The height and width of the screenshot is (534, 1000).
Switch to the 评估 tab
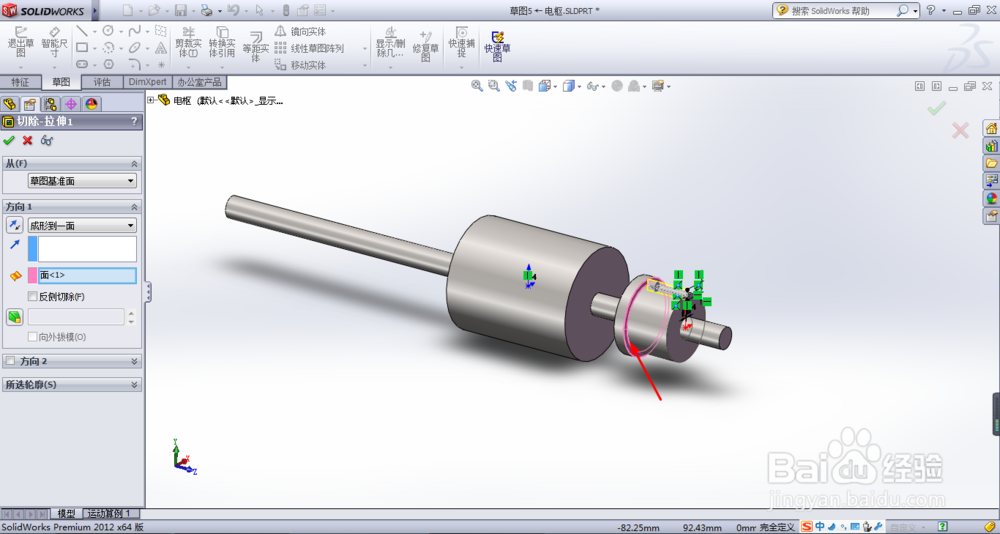click(102, 82)
